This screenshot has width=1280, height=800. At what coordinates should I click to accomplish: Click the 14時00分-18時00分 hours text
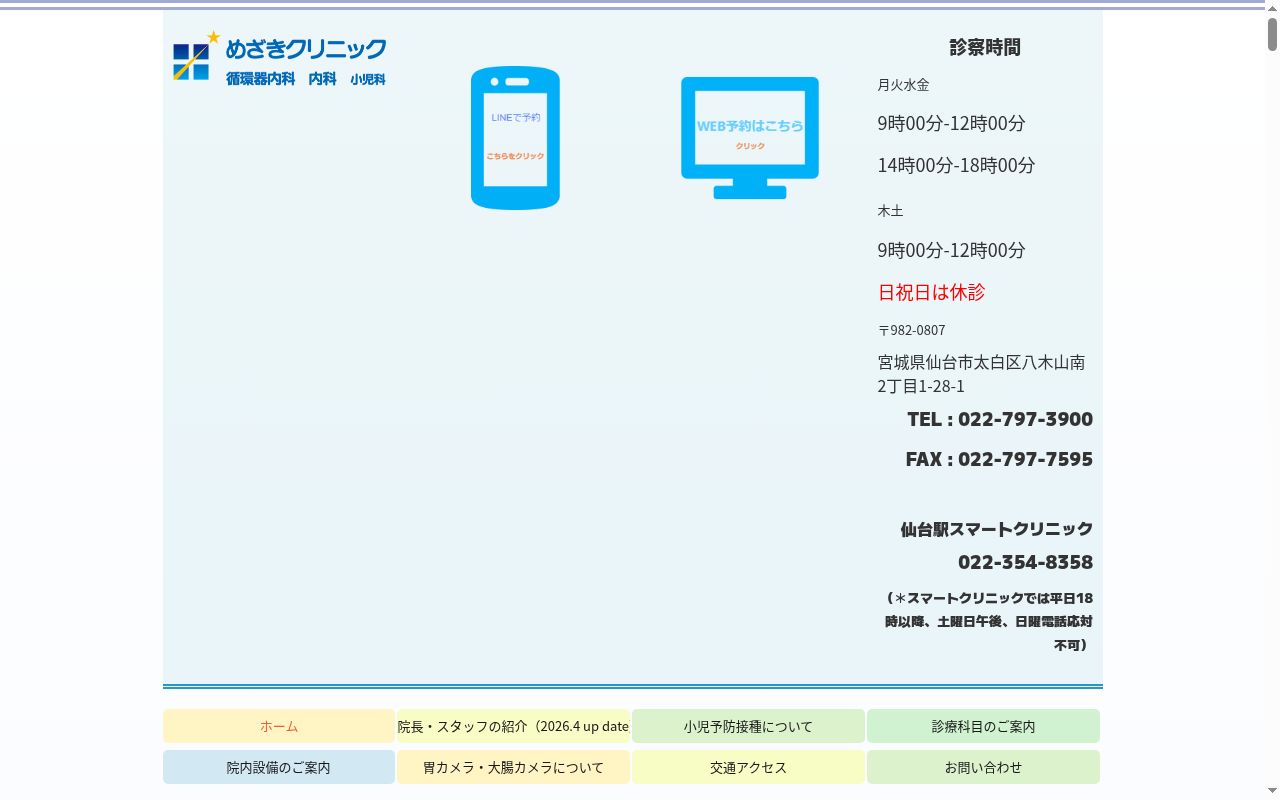(956, 165)
